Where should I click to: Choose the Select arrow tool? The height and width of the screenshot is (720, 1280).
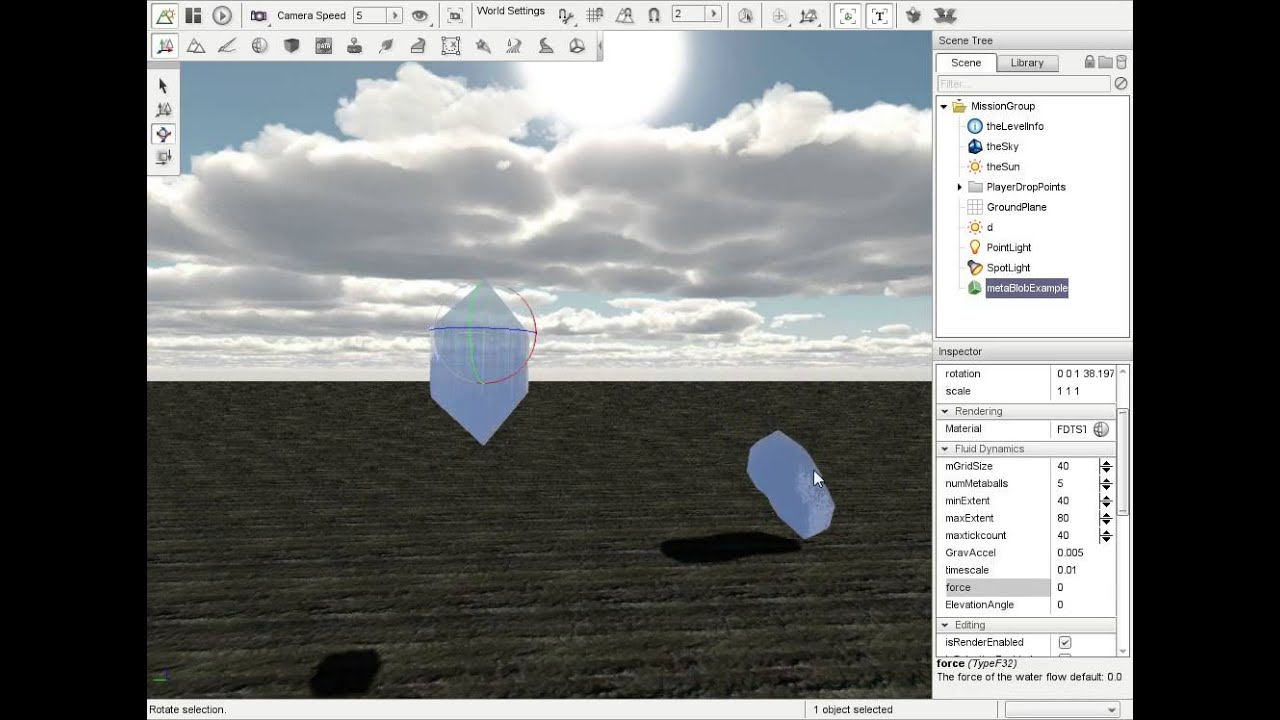164,86
